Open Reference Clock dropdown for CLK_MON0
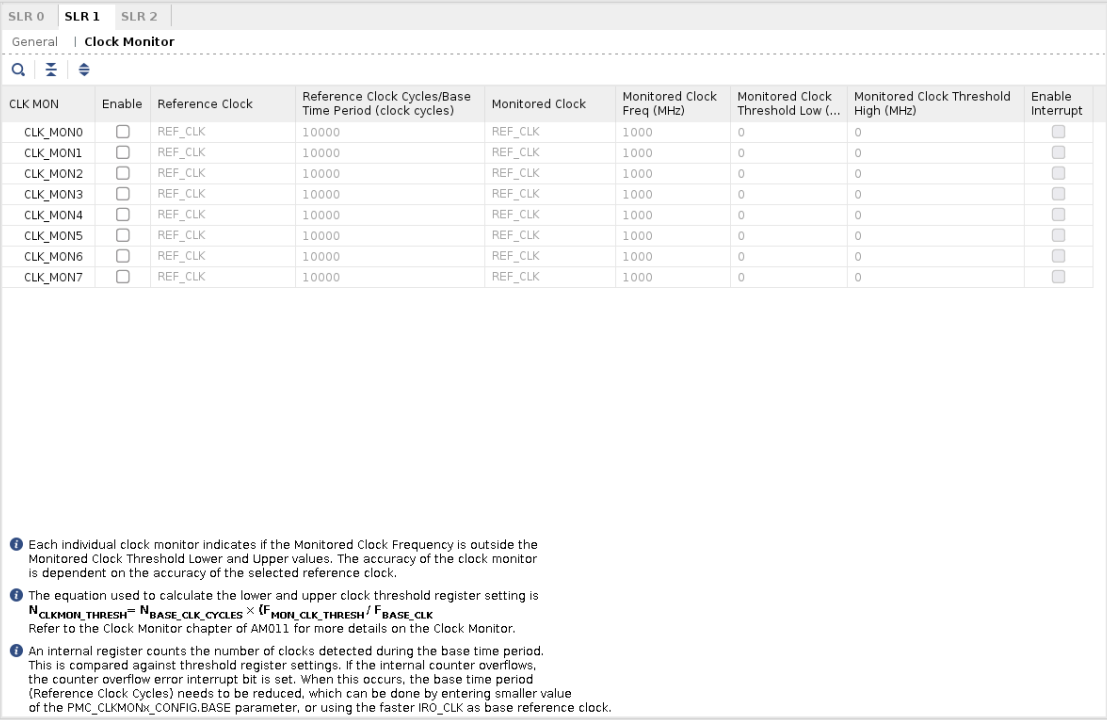This screenshot has width=1107, height=720. click(x=222, y=131)
